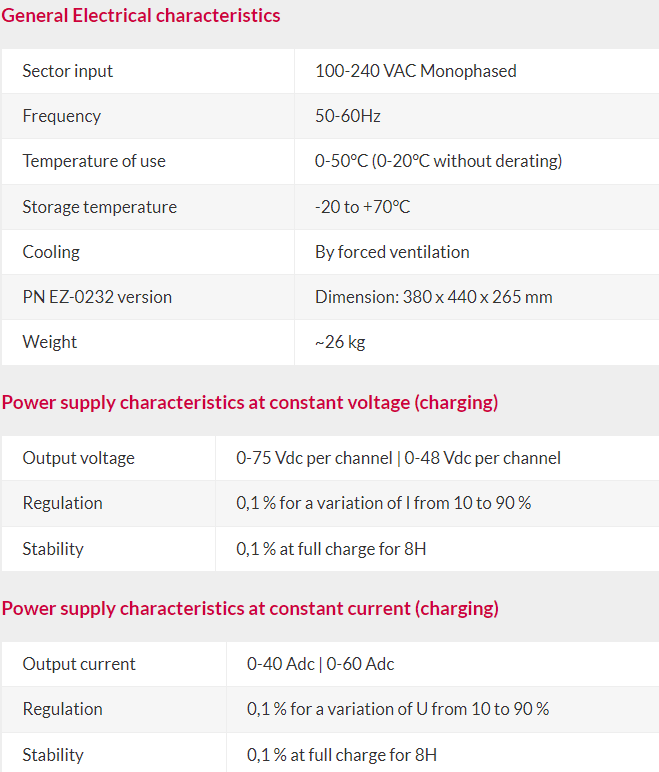Click the 0-40 Adc | 0-60 Adc value

(x=321, y=664)
